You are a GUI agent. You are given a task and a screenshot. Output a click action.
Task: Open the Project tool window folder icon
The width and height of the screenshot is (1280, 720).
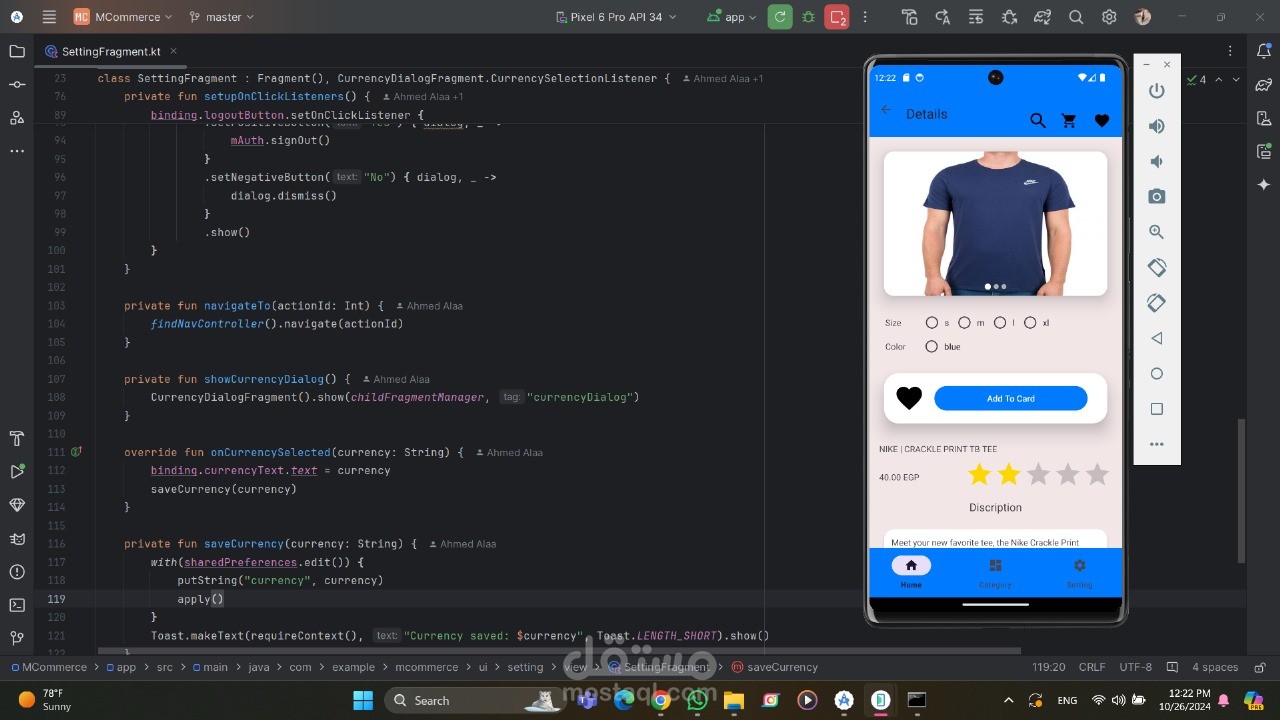coord(17,51)
